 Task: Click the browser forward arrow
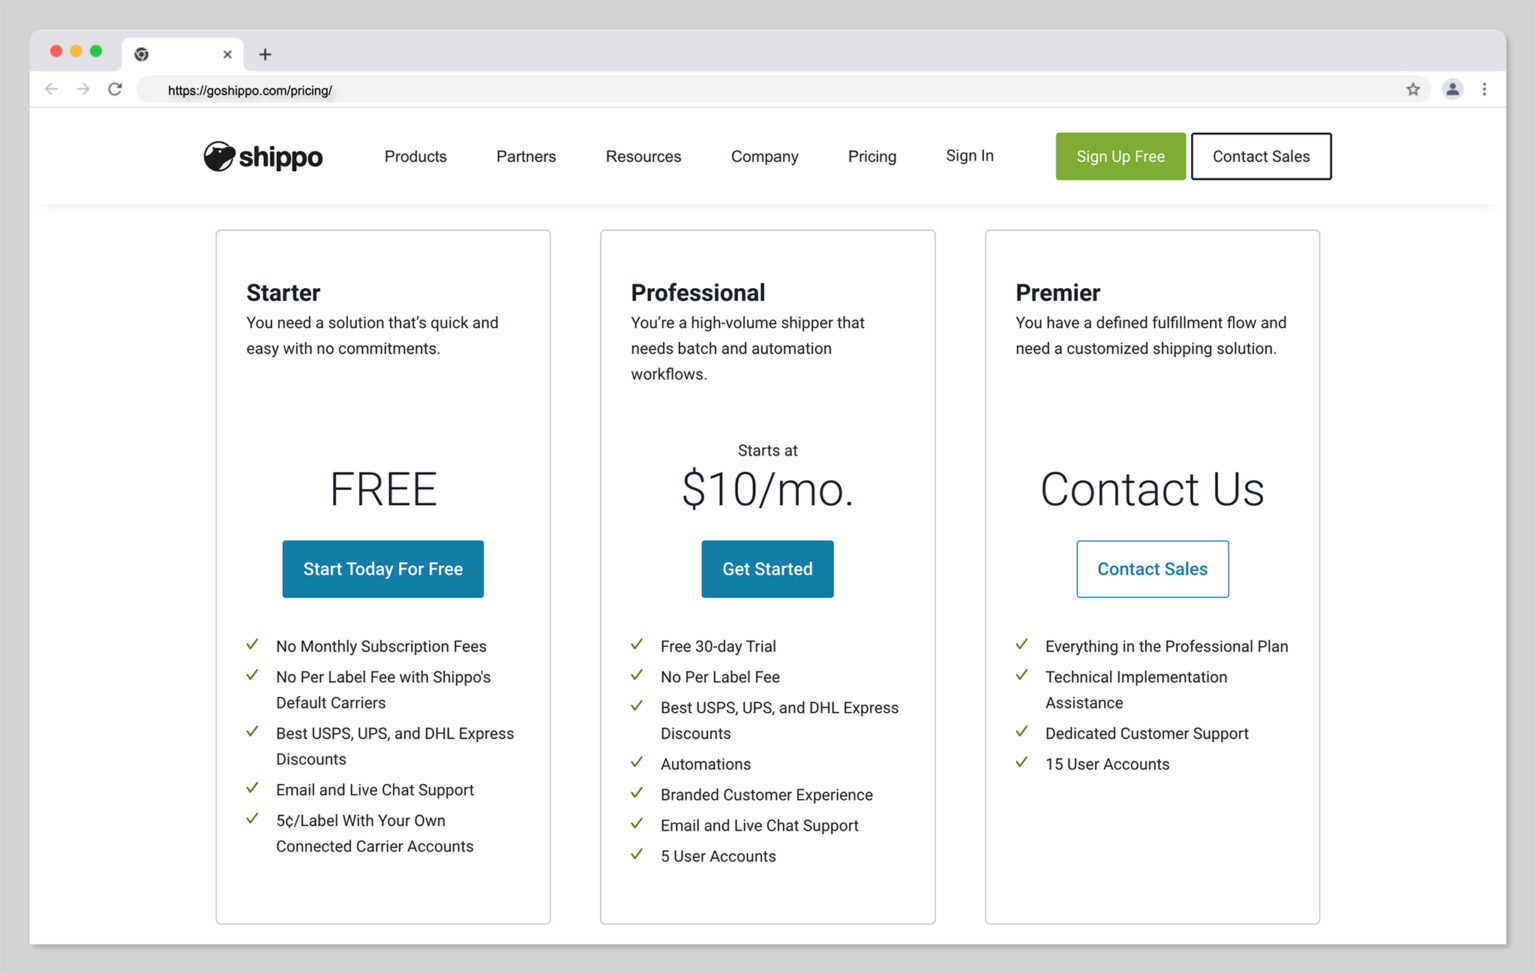pyautogui.click(x=83, y=89)
